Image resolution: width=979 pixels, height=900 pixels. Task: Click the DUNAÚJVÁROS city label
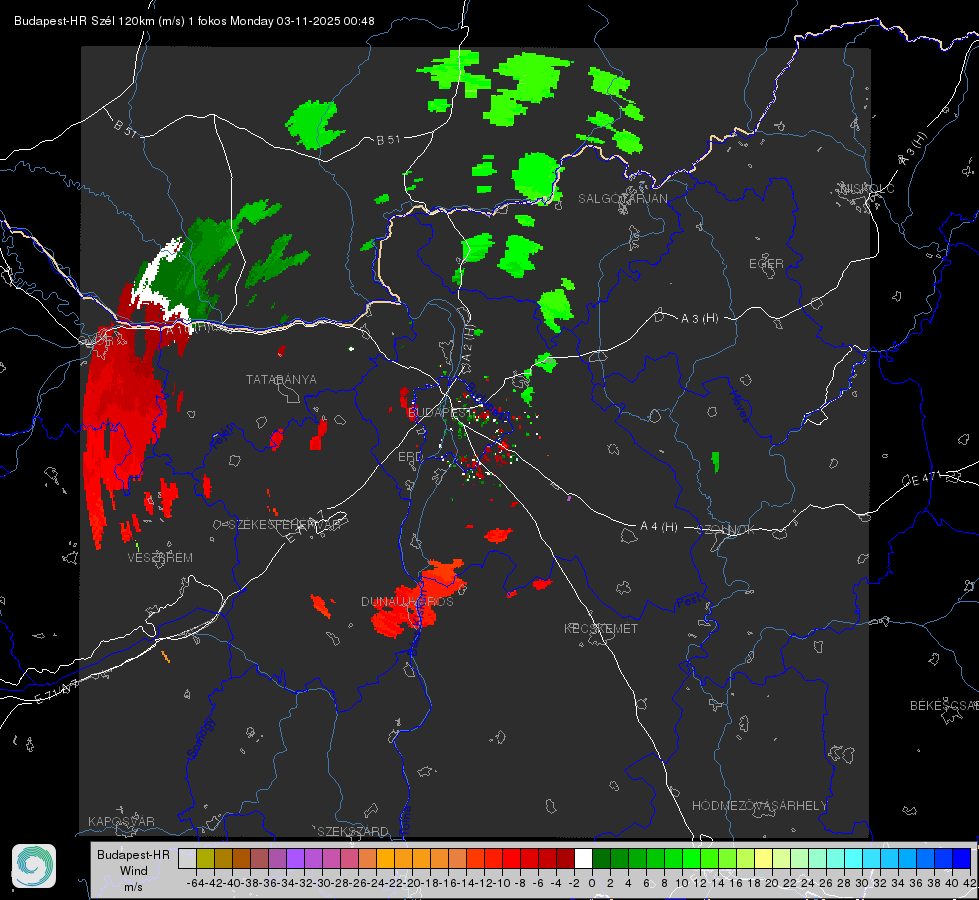point(407,601)
